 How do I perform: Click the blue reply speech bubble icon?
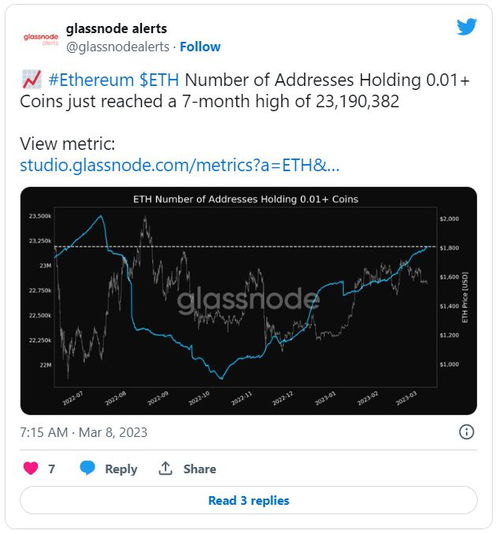coord(88,468)
